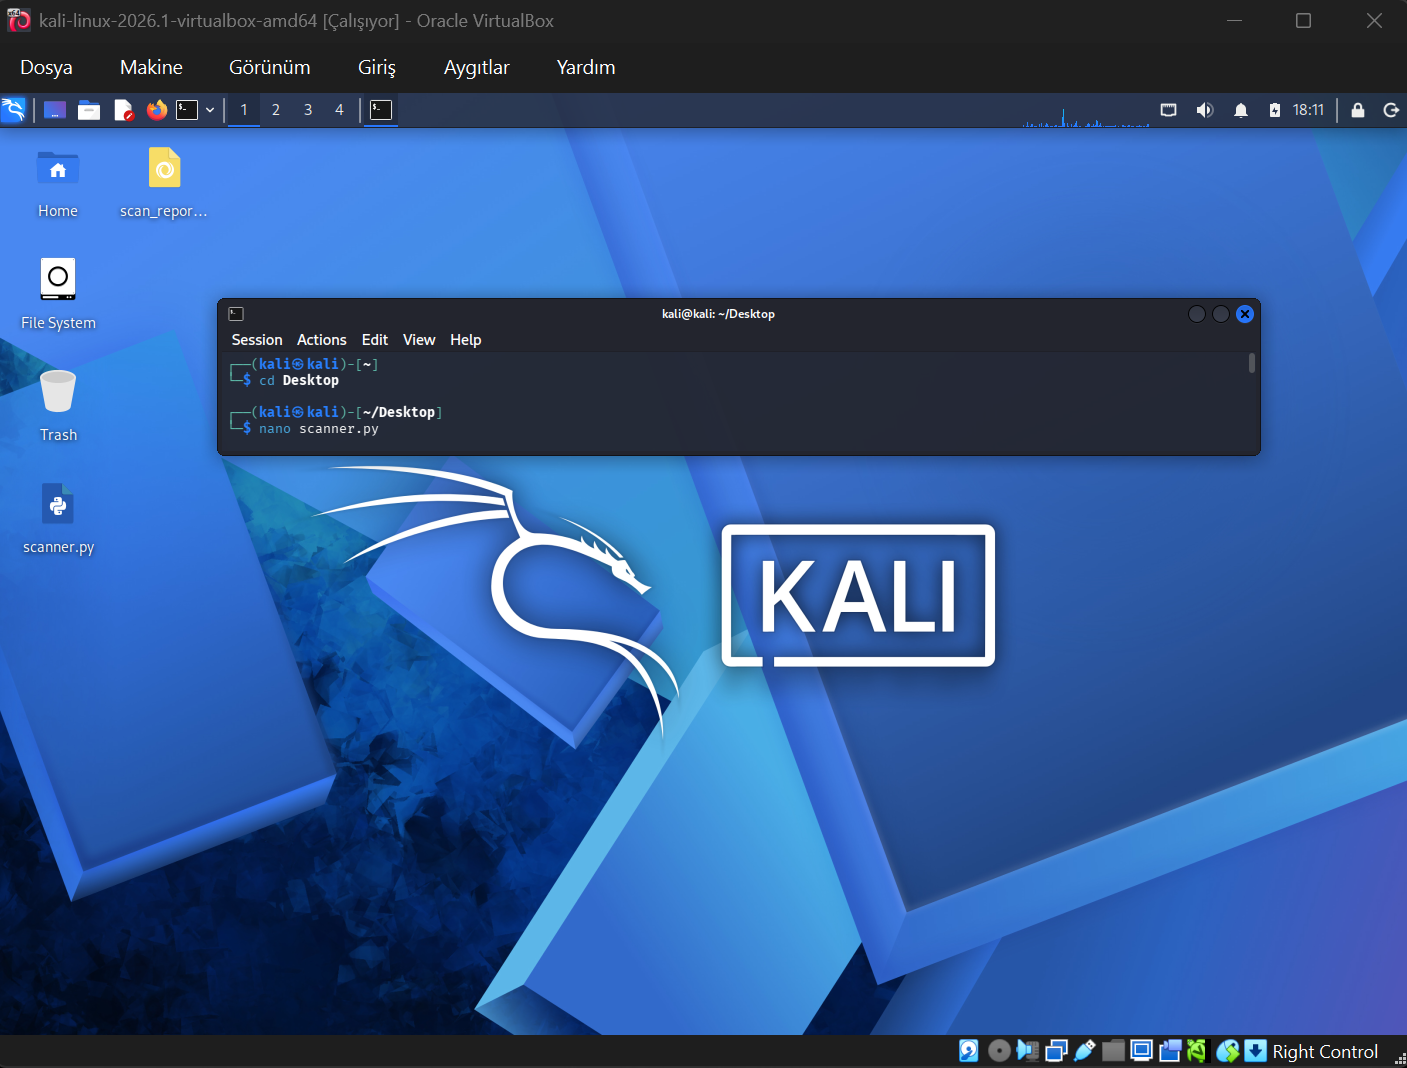
Task: Switch to workspace 1
Action: coord(244,110)
